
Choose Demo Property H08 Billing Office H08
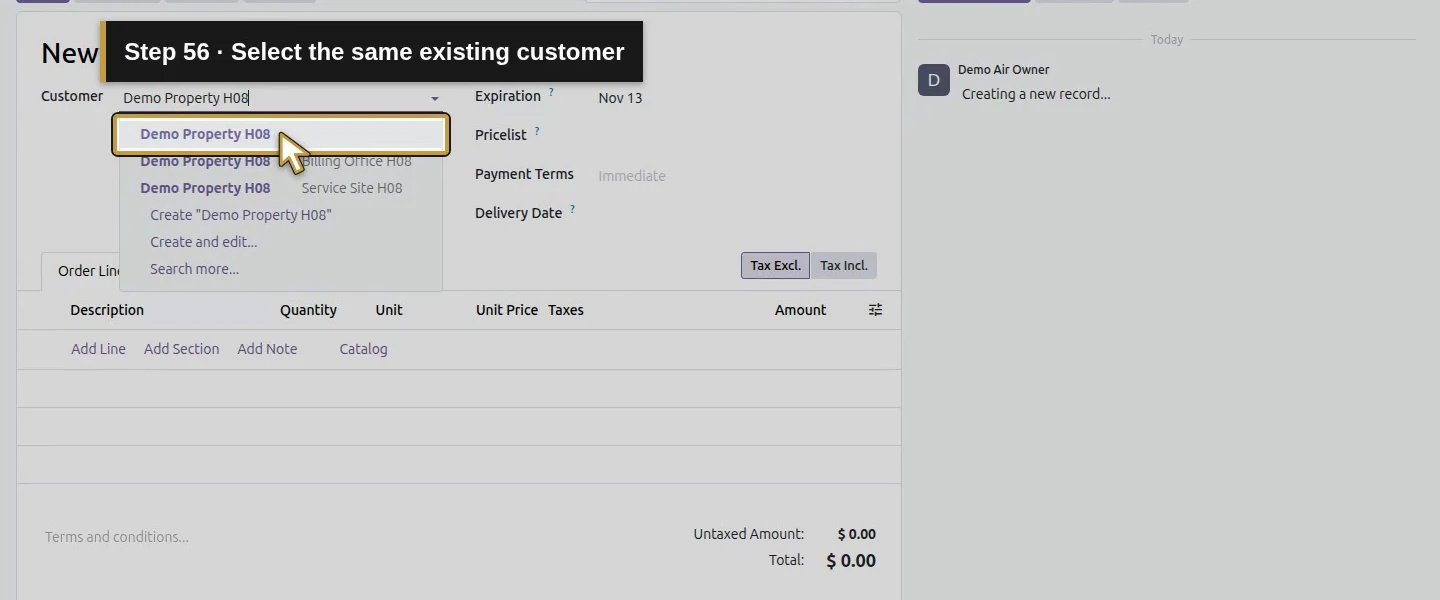point(281,161)
